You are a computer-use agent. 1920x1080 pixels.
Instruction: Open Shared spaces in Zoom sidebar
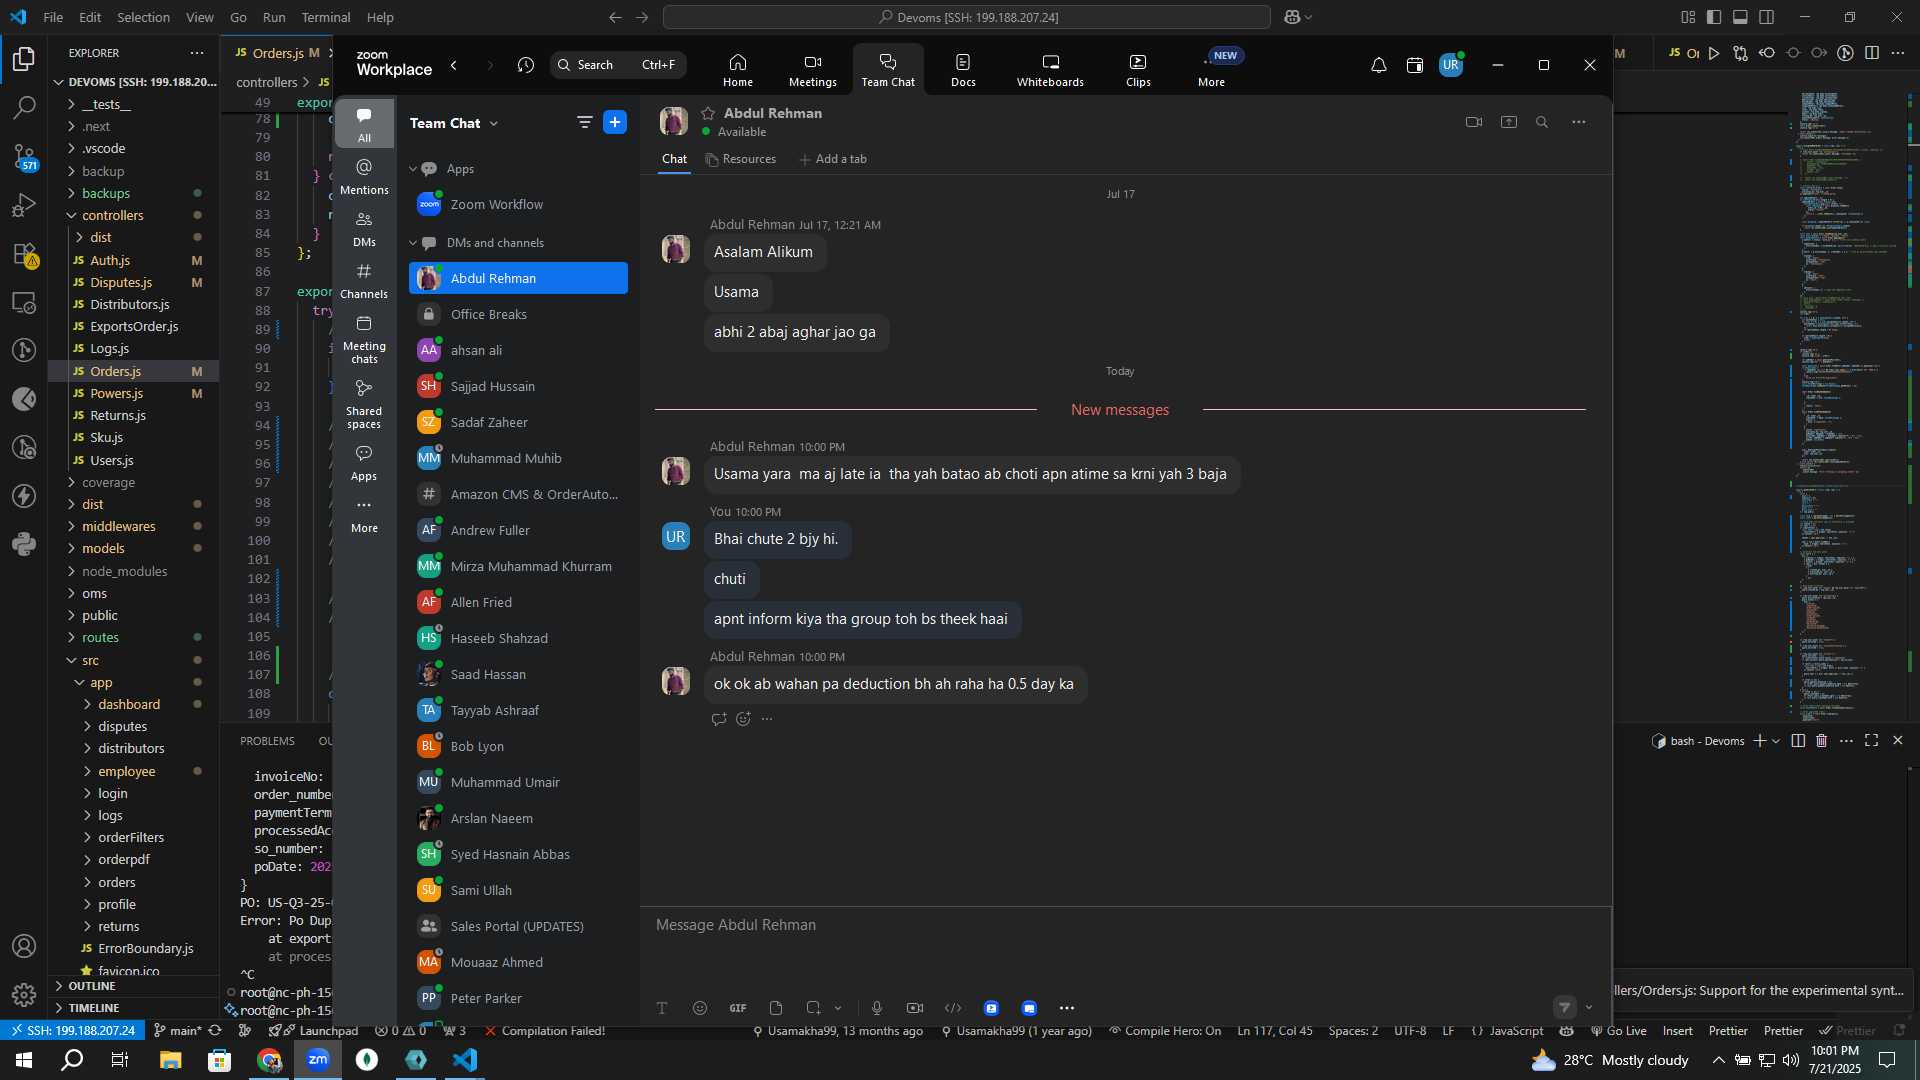point(364,404)
